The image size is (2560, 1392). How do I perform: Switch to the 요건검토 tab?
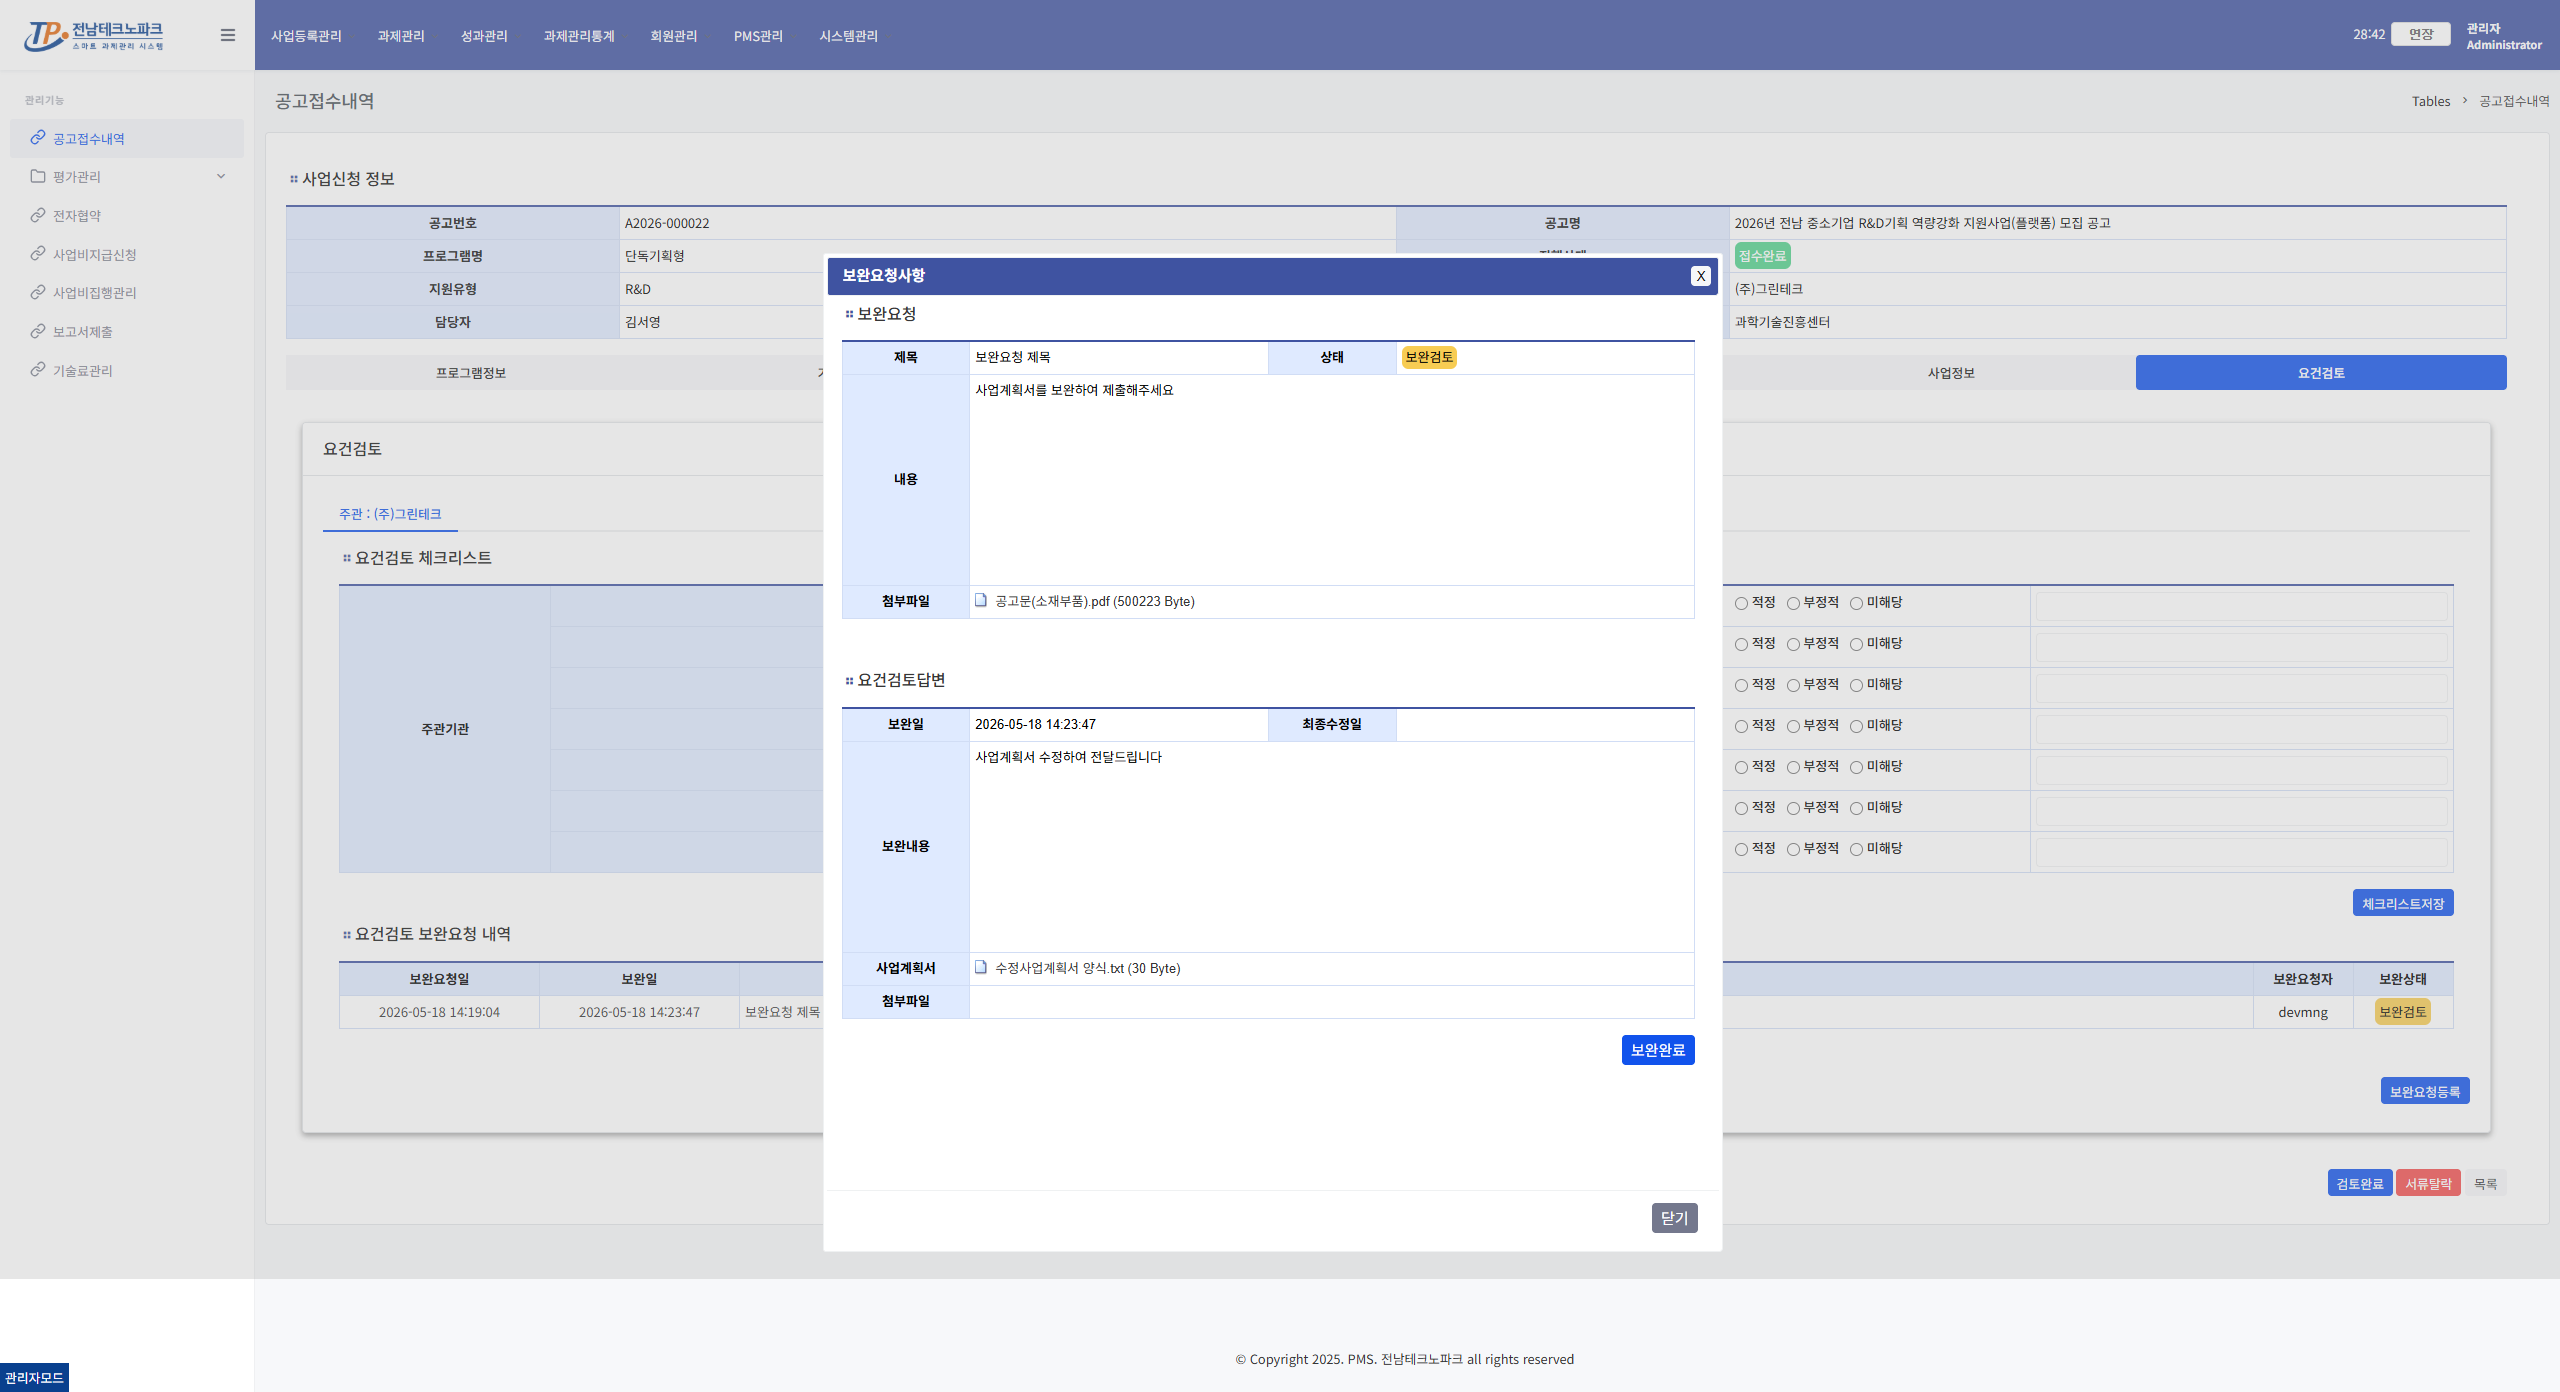(2321, 372)
